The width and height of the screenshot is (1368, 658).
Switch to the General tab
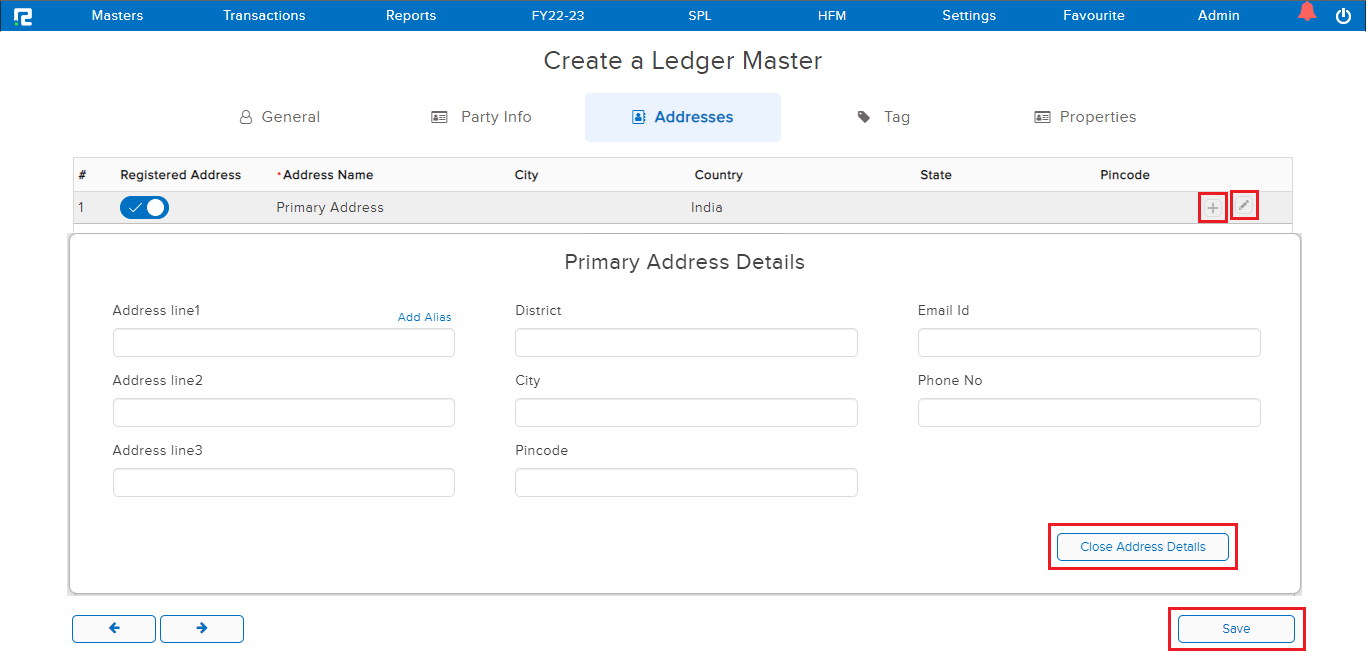click(x=279, y=117)
